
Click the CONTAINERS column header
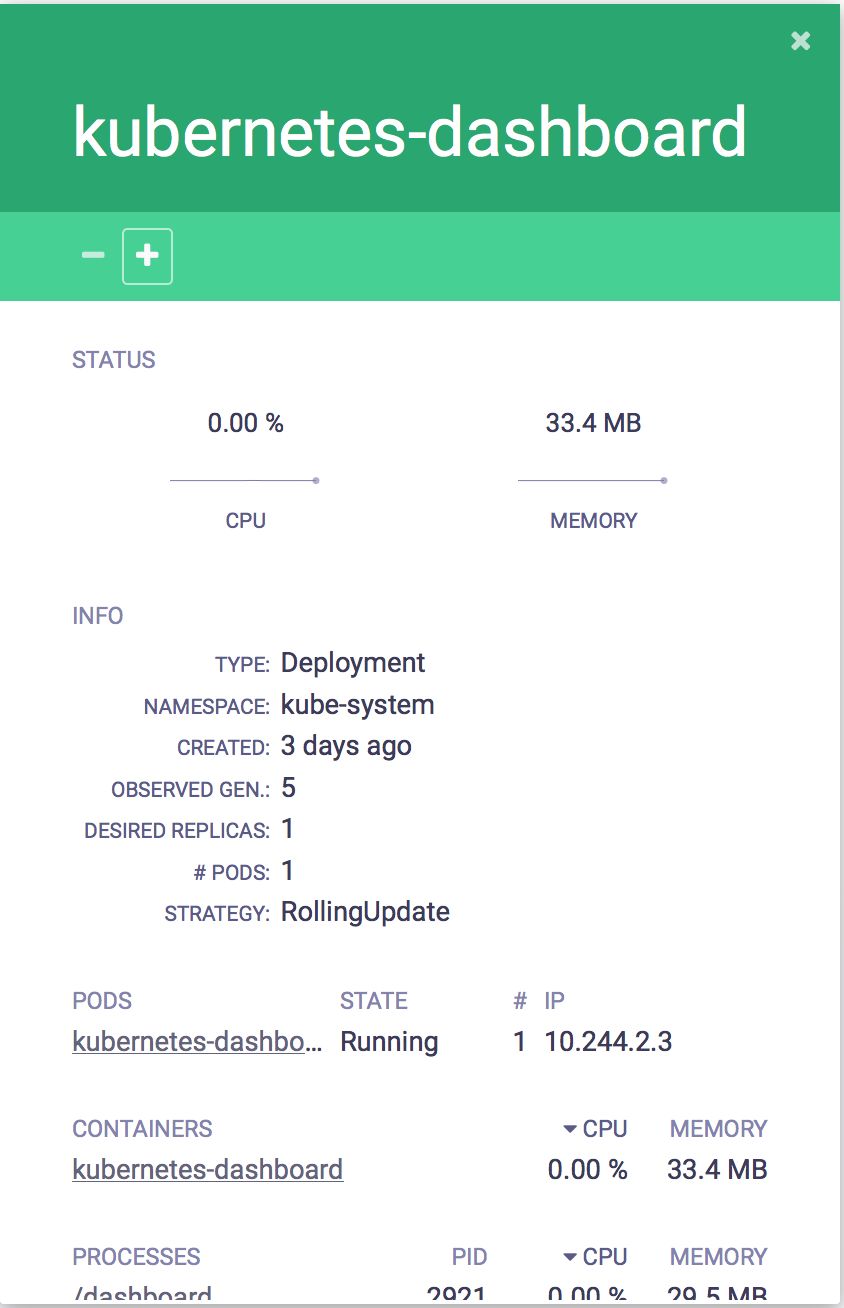142,1129
